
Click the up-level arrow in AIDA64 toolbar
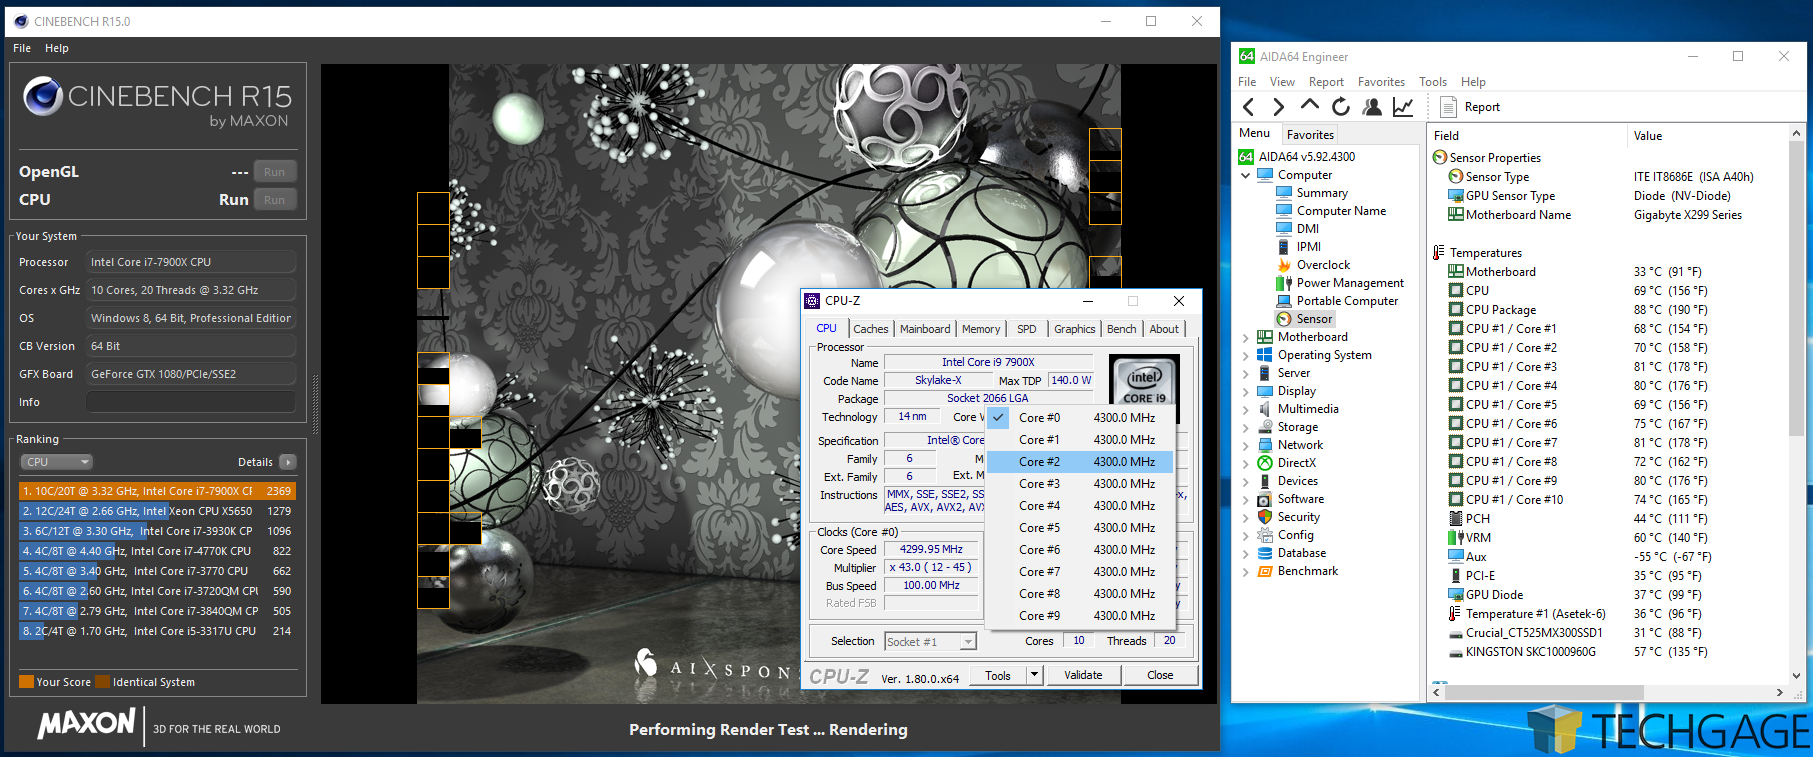tap(1309, 106)
